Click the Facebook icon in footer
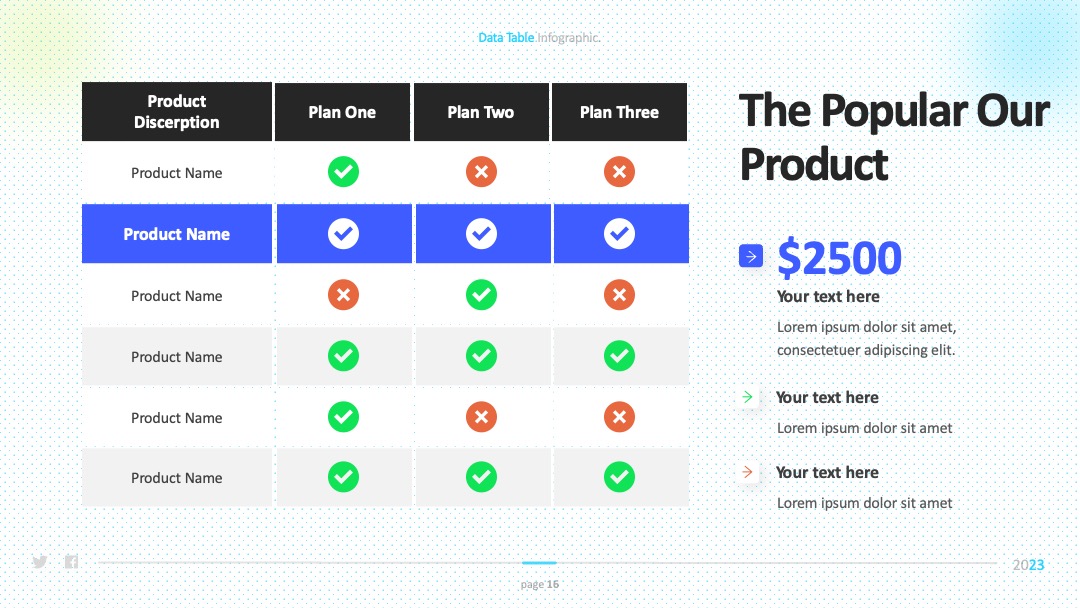Screen dimensions: 1080x608 (x=71, y=562)
